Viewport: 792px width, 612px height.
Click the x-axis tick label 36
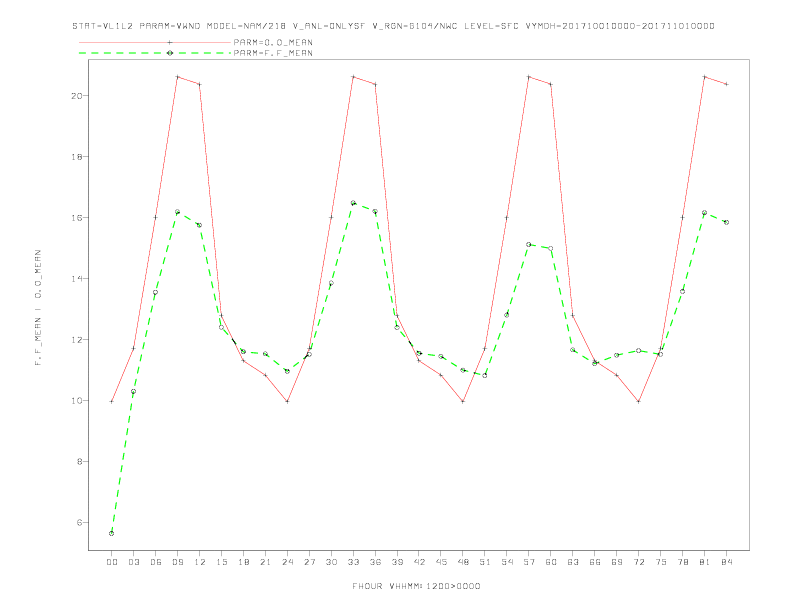click(375, 562)
